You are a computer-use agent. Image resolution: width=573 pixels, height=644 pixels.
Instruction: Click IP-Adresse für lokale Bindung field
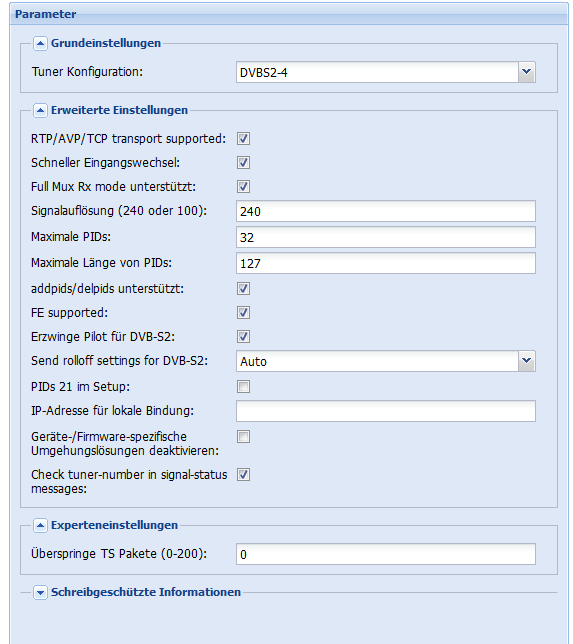(386, 411)
